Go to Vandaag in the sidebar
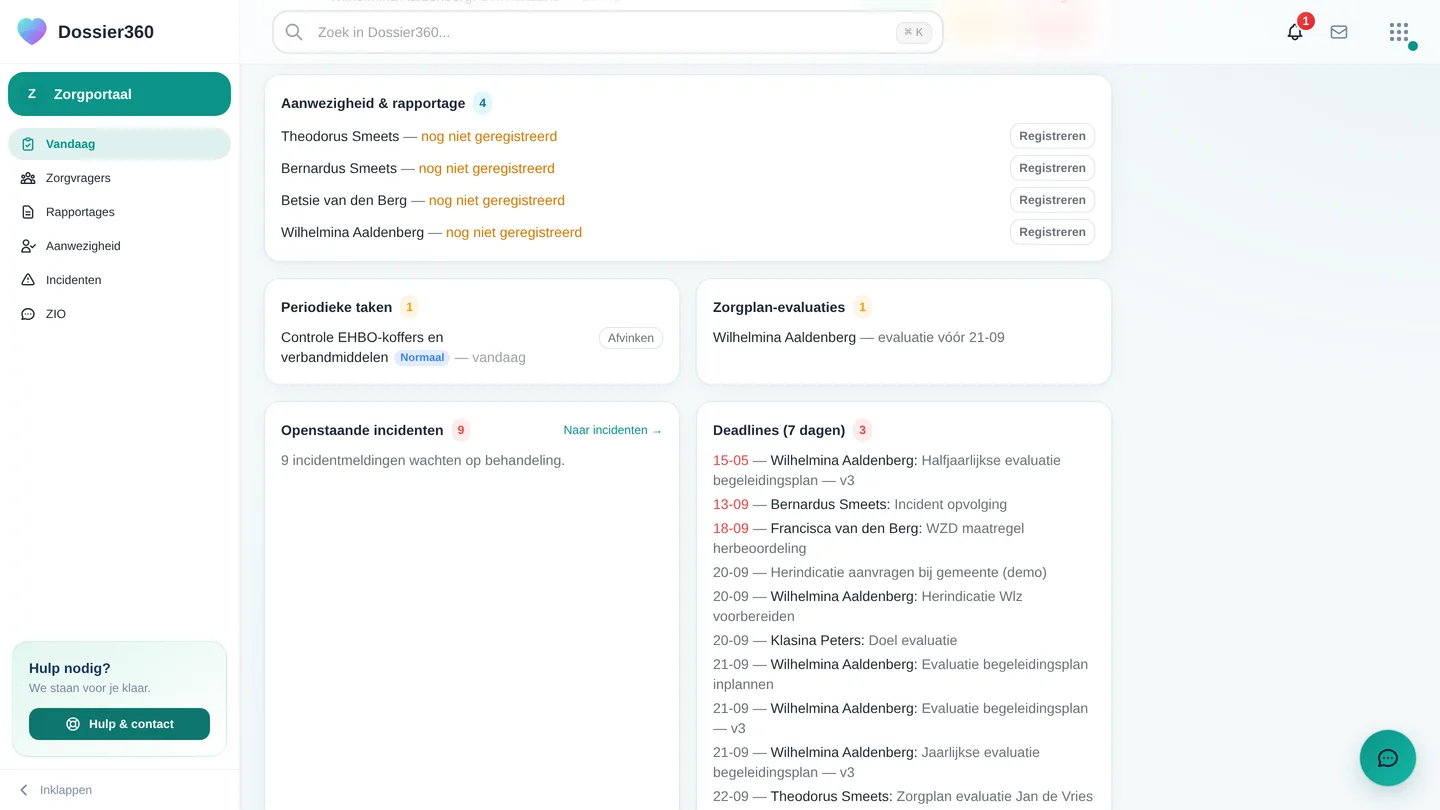 [119, 144]
